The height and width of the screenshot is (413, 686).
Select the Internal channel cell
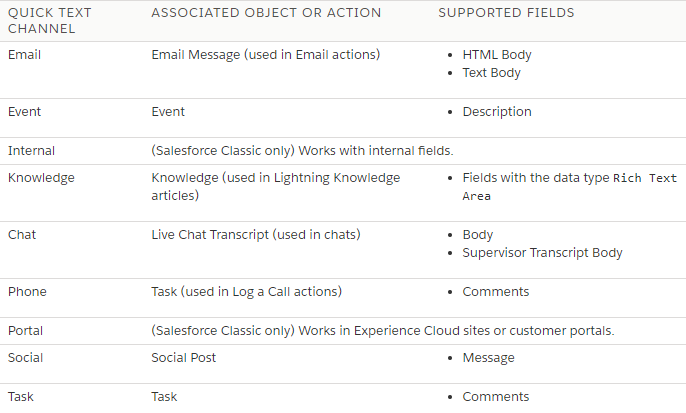tap(32, 150)
